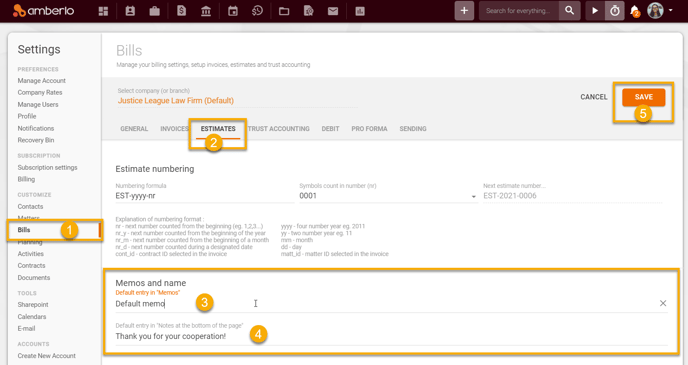Open the time history clock icon
The width and height of the screenshot is (688, 365).
pos(257,11)
